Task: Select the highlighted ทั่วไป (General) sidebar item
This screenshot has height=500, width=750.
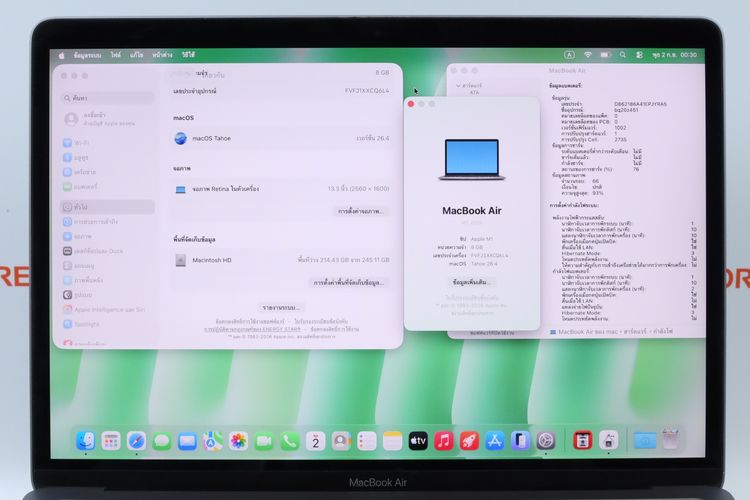Action: pyautogui.click(x=108, y=207)
